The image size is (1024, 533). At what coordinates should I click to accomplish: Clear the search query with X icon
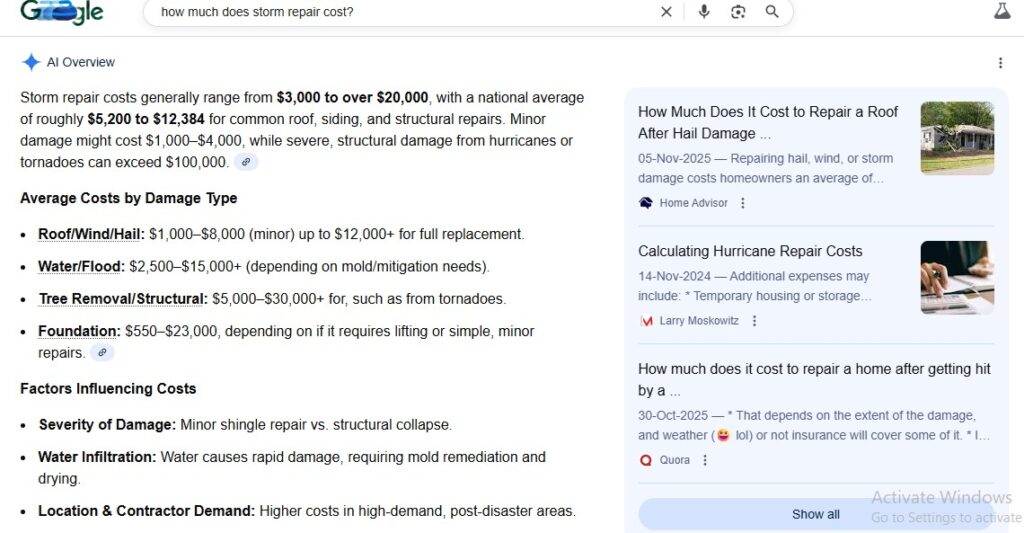pos(666,12)
